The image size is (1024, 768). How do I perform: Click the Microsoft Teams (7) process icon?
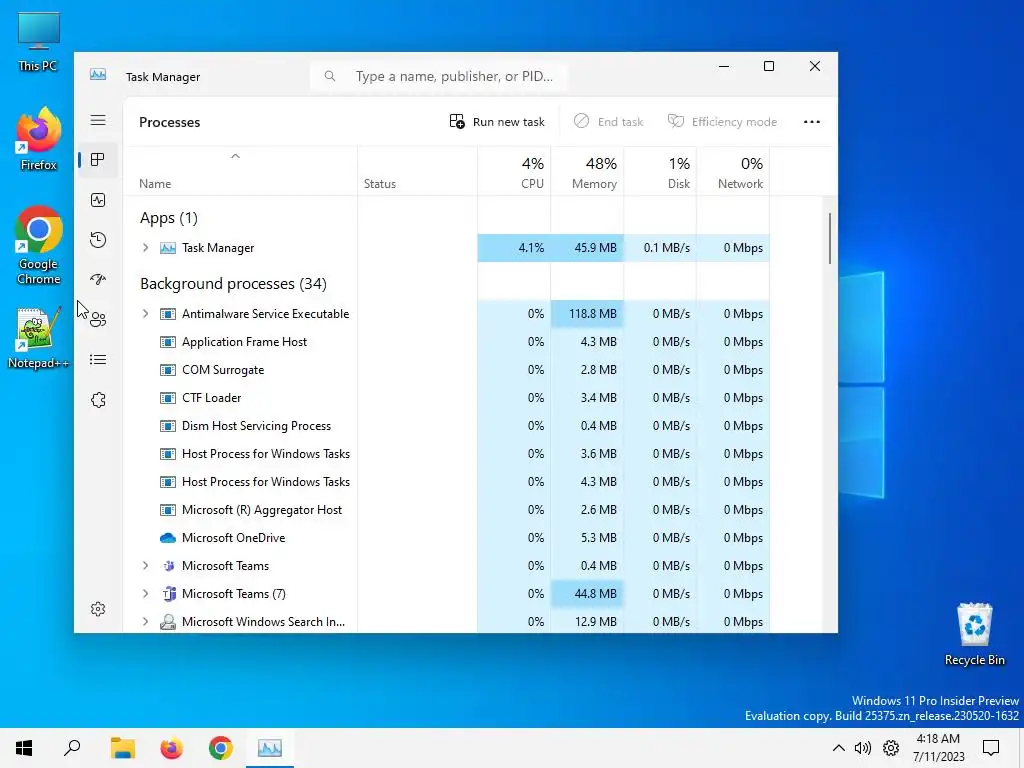click(168, 594)
